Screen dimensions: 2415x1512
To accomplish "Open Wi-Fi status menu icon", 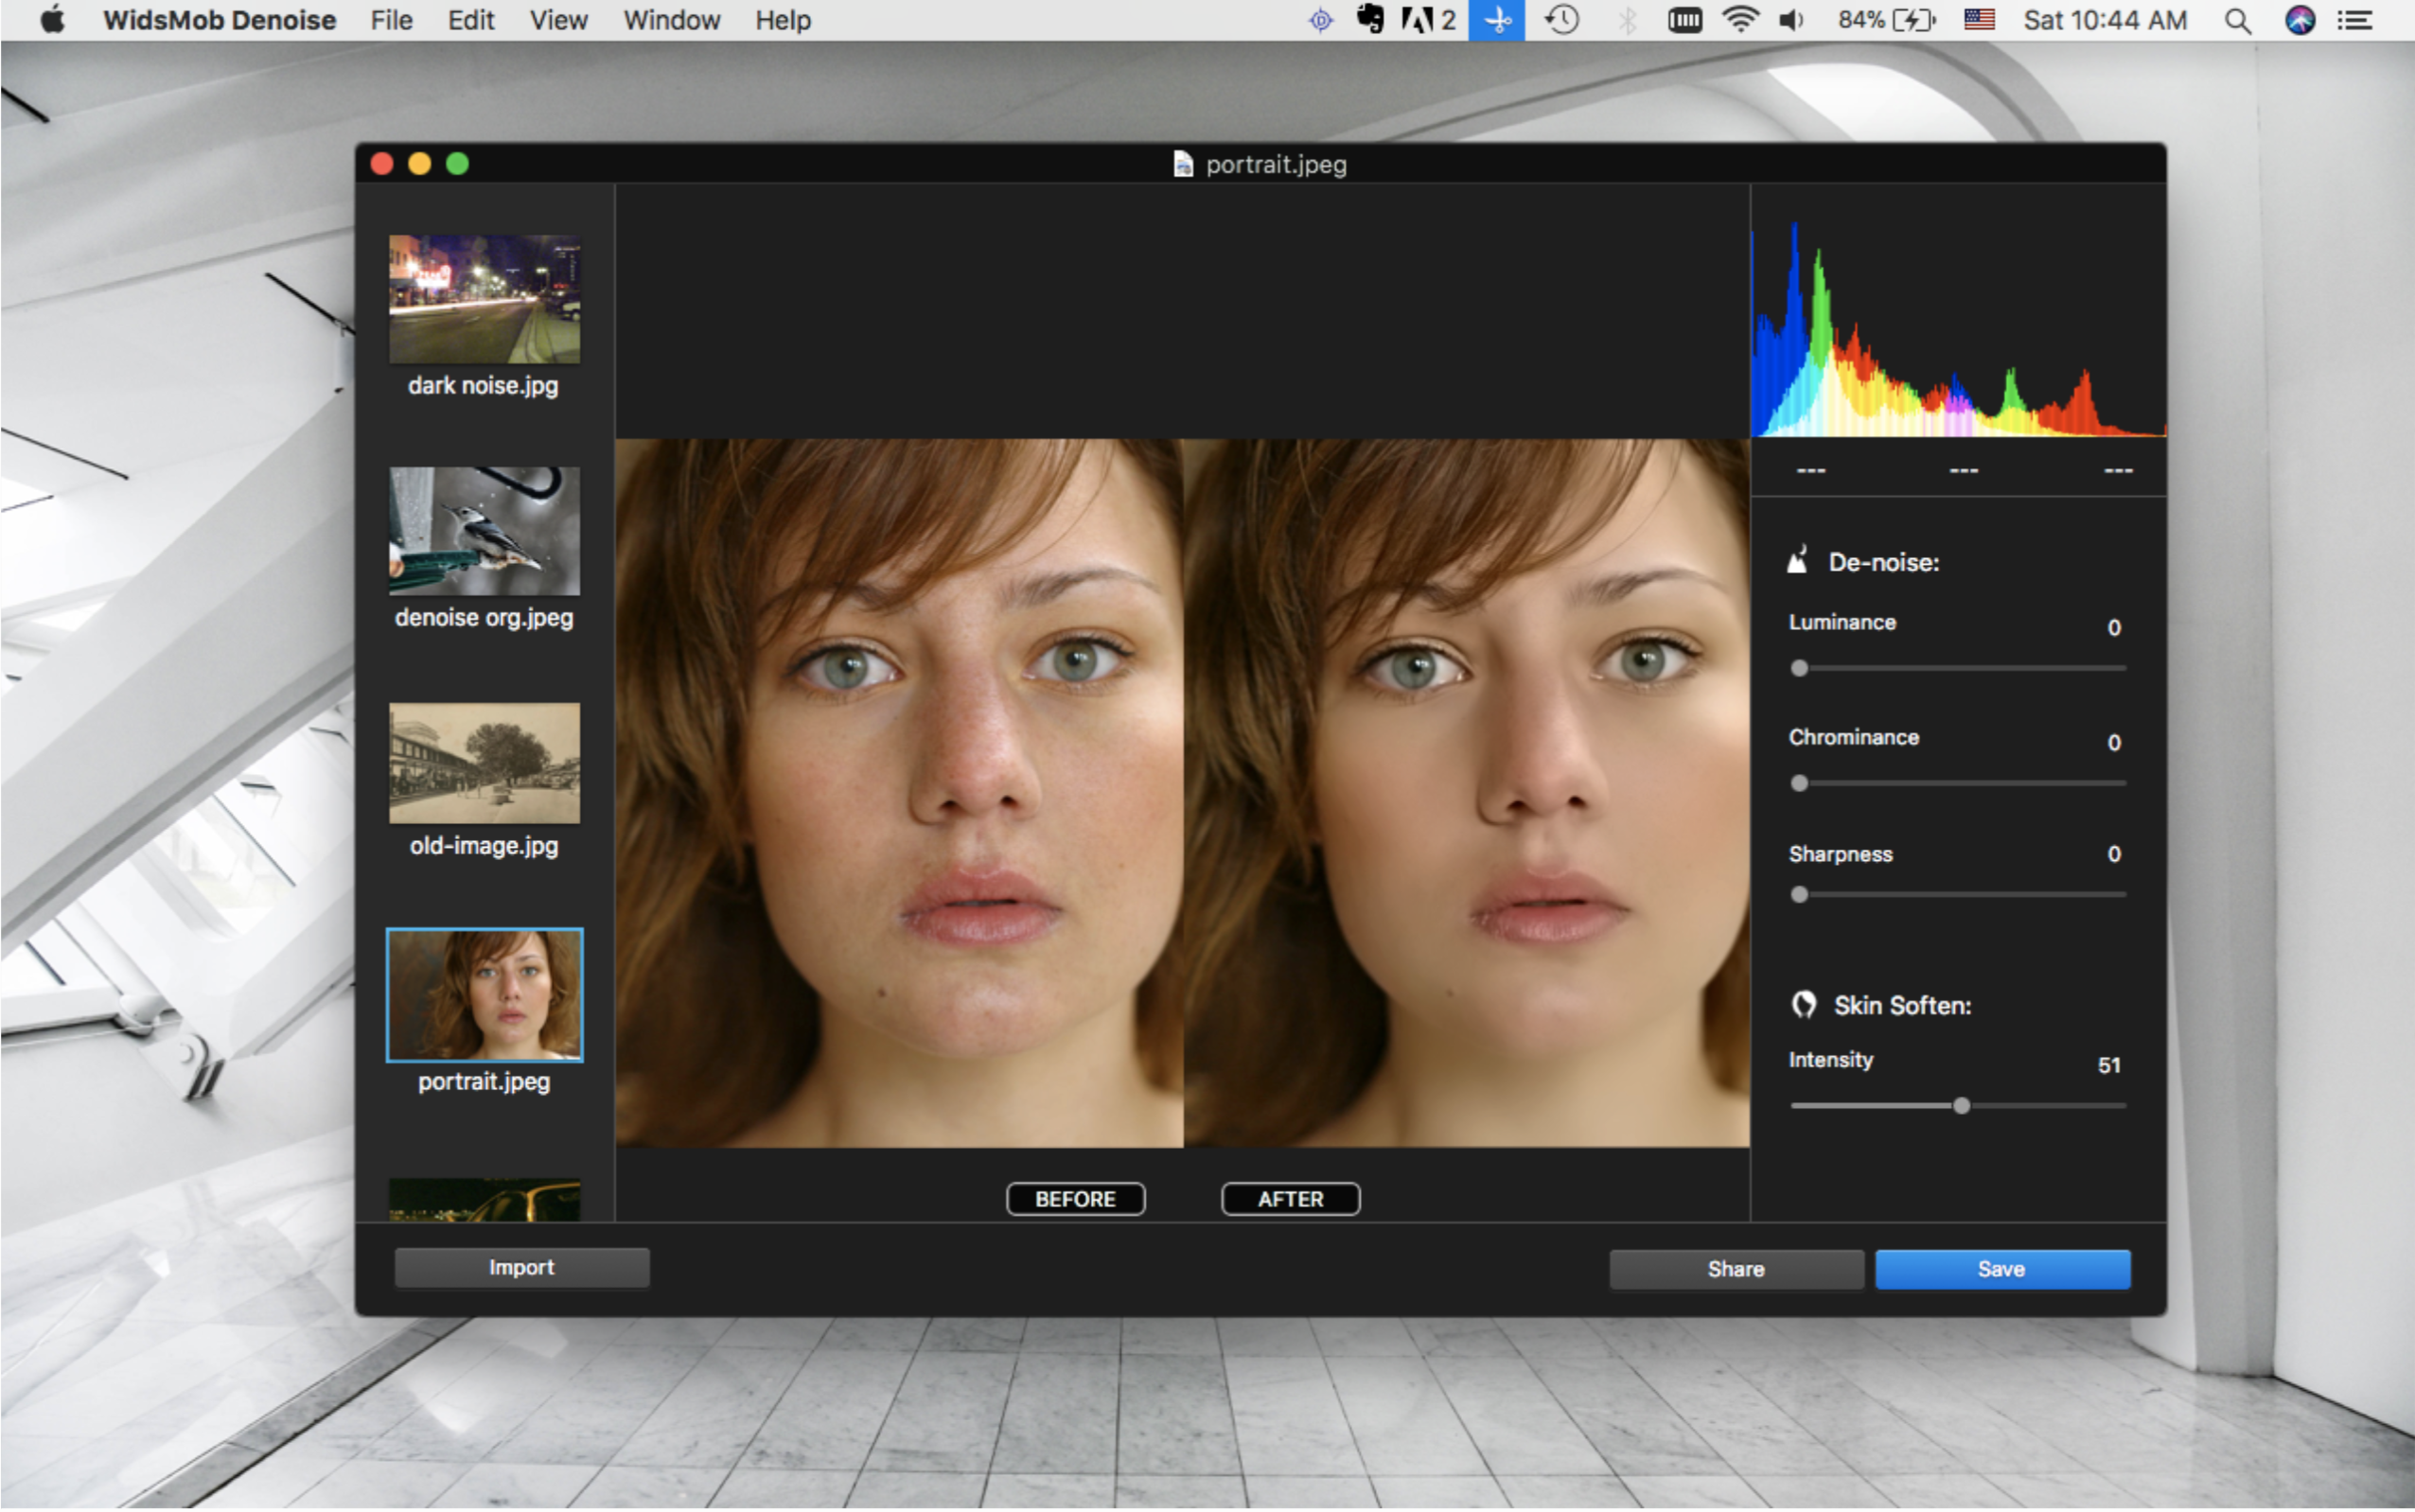I will (x=1740, y=21).
